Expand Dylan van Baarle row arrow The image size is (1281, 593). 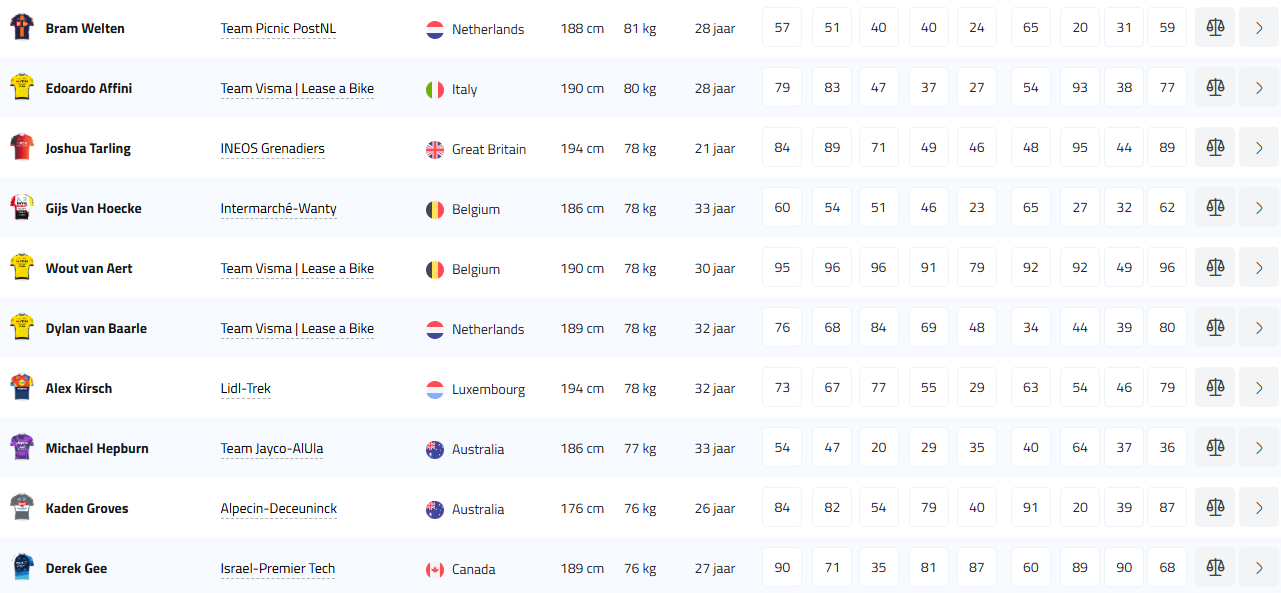tap(1259, 328)
